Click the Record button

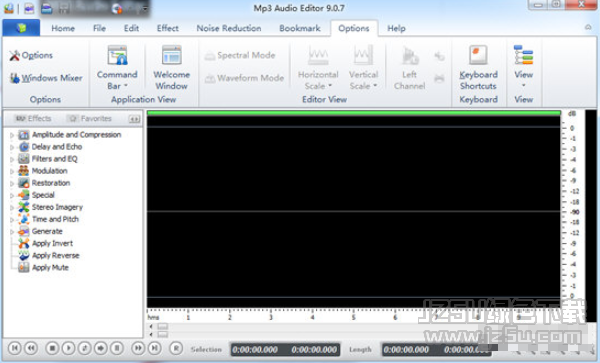tap(176, 348)
